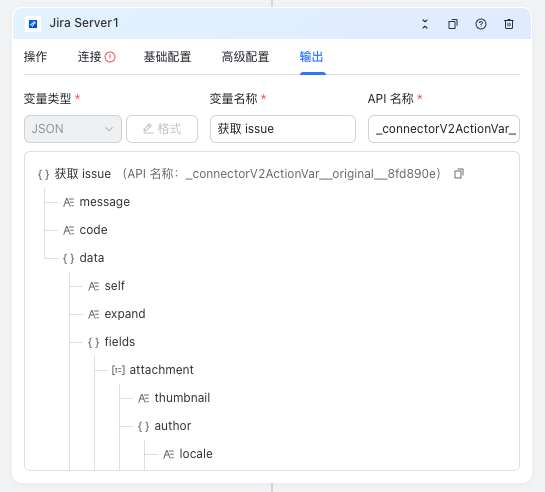Image resolution: width=545 pixels, height=492 pixels.
Task: Click the string type icon beside expand
Action: click(93, 314)
